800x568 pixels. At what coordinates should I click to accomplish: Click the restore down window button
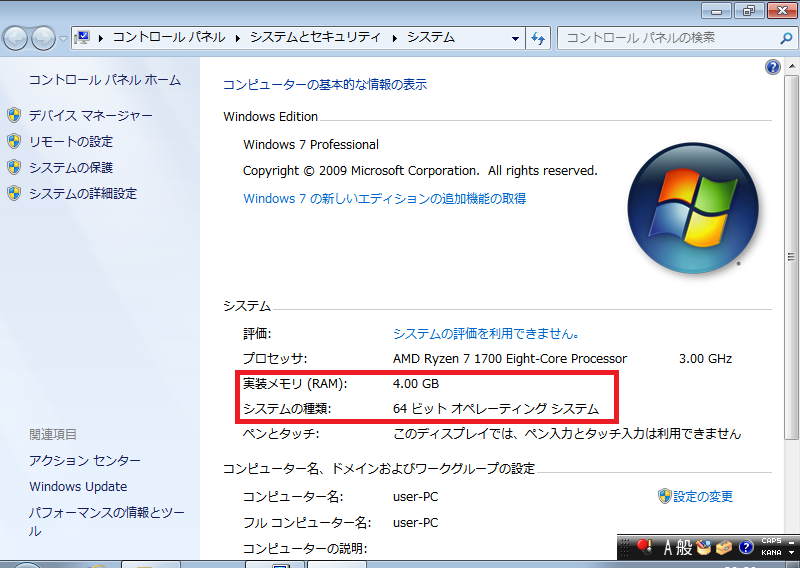[x=748, y=11]
